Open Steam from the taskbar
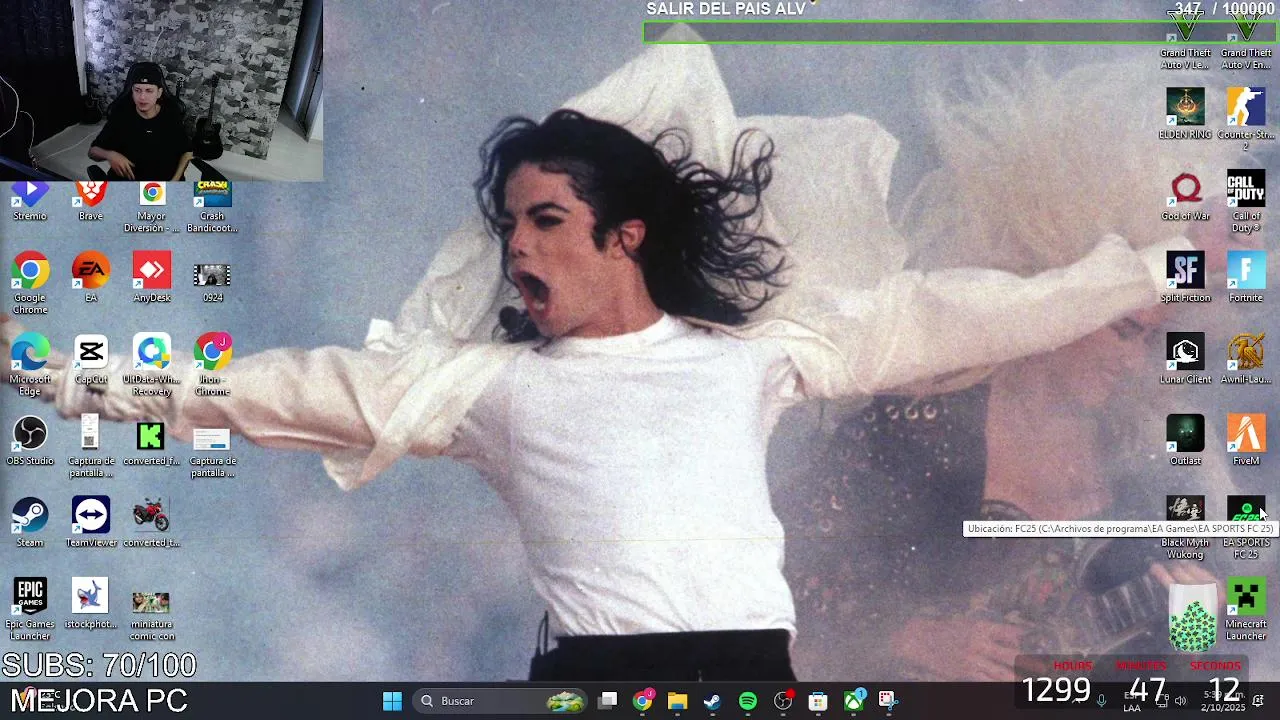The height and width of the screenshot is (720, 1280). coord(713,701)
